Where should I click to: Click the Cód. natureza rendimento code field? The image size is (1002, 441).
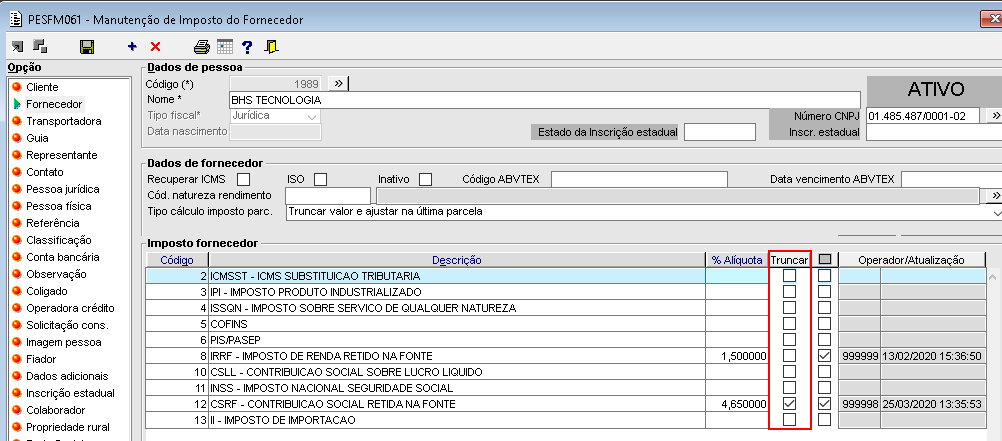328,196
